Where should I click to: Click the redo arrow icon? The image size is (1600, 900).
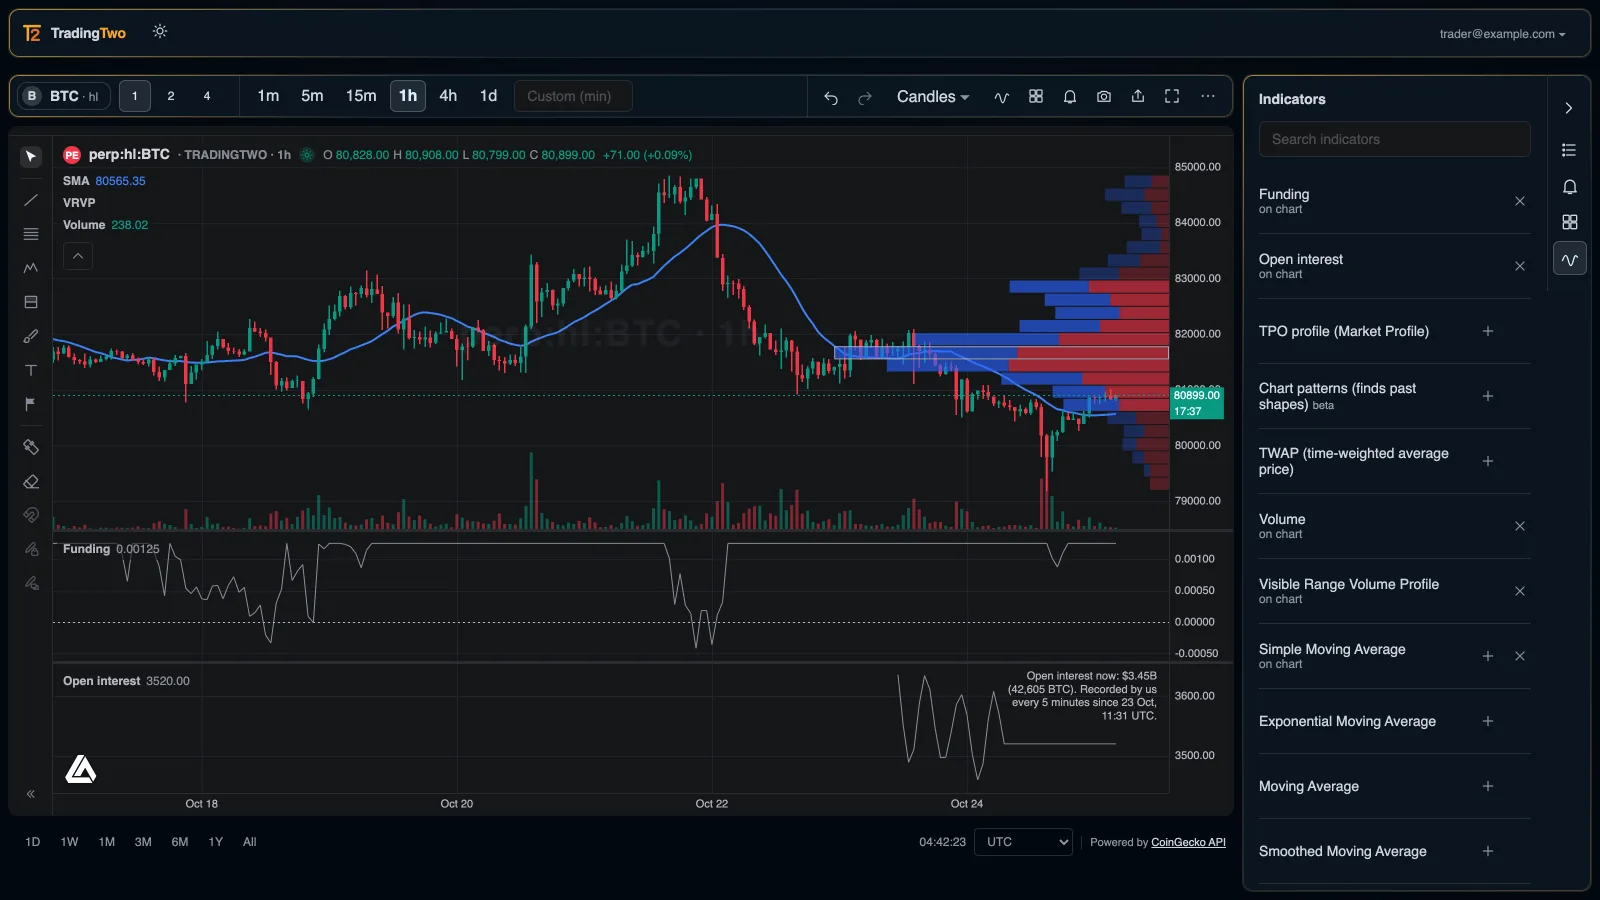coord(865,97)
